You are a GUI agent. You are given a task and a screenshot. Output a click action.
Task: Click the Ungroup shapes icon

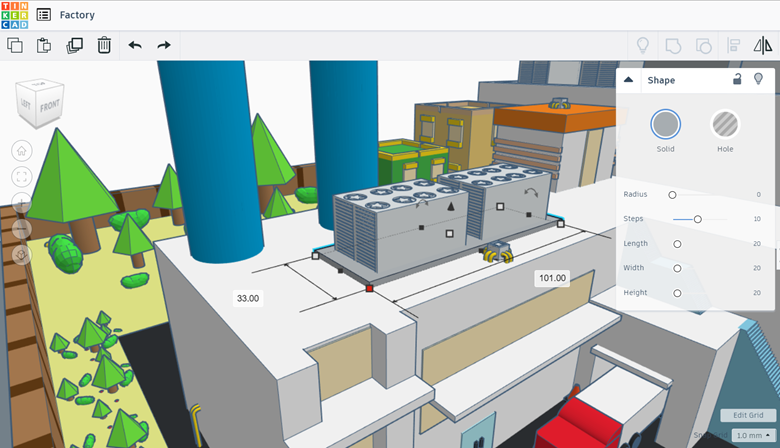(x=703, y=46)
